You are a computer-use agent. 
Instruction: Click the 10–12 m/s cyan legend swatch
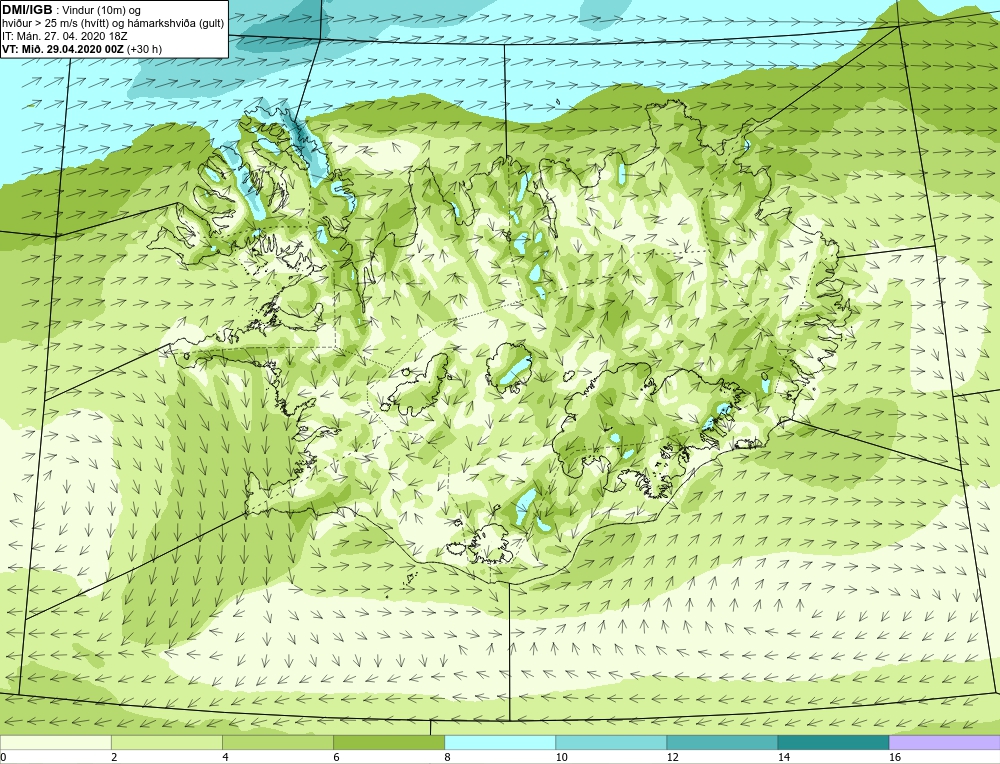pyautogui.click(x=610, y=742)
